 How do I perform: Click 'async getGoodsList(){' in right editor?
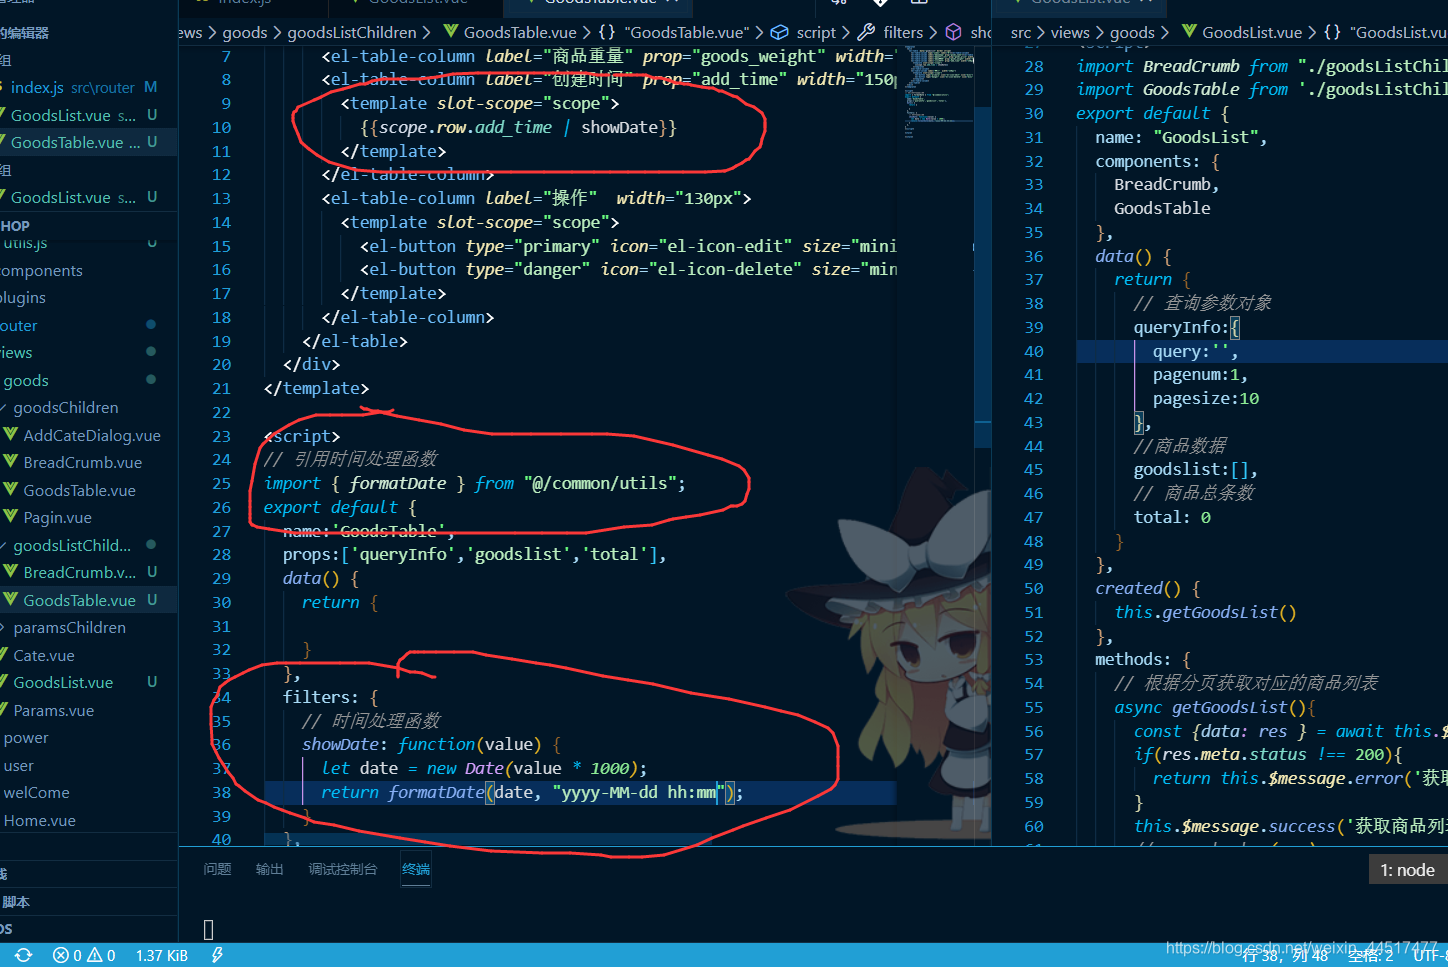click(x=1215, y=707)
